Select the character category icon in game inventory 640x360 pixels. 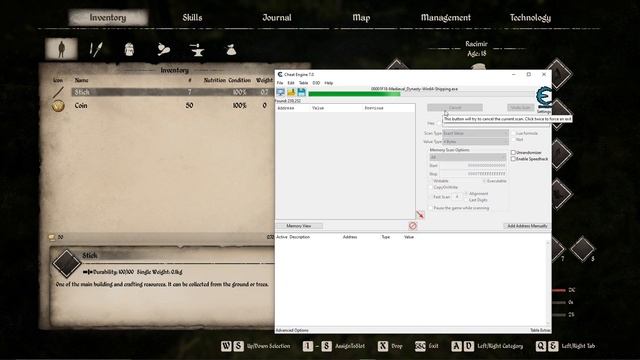tap(61, 49)
